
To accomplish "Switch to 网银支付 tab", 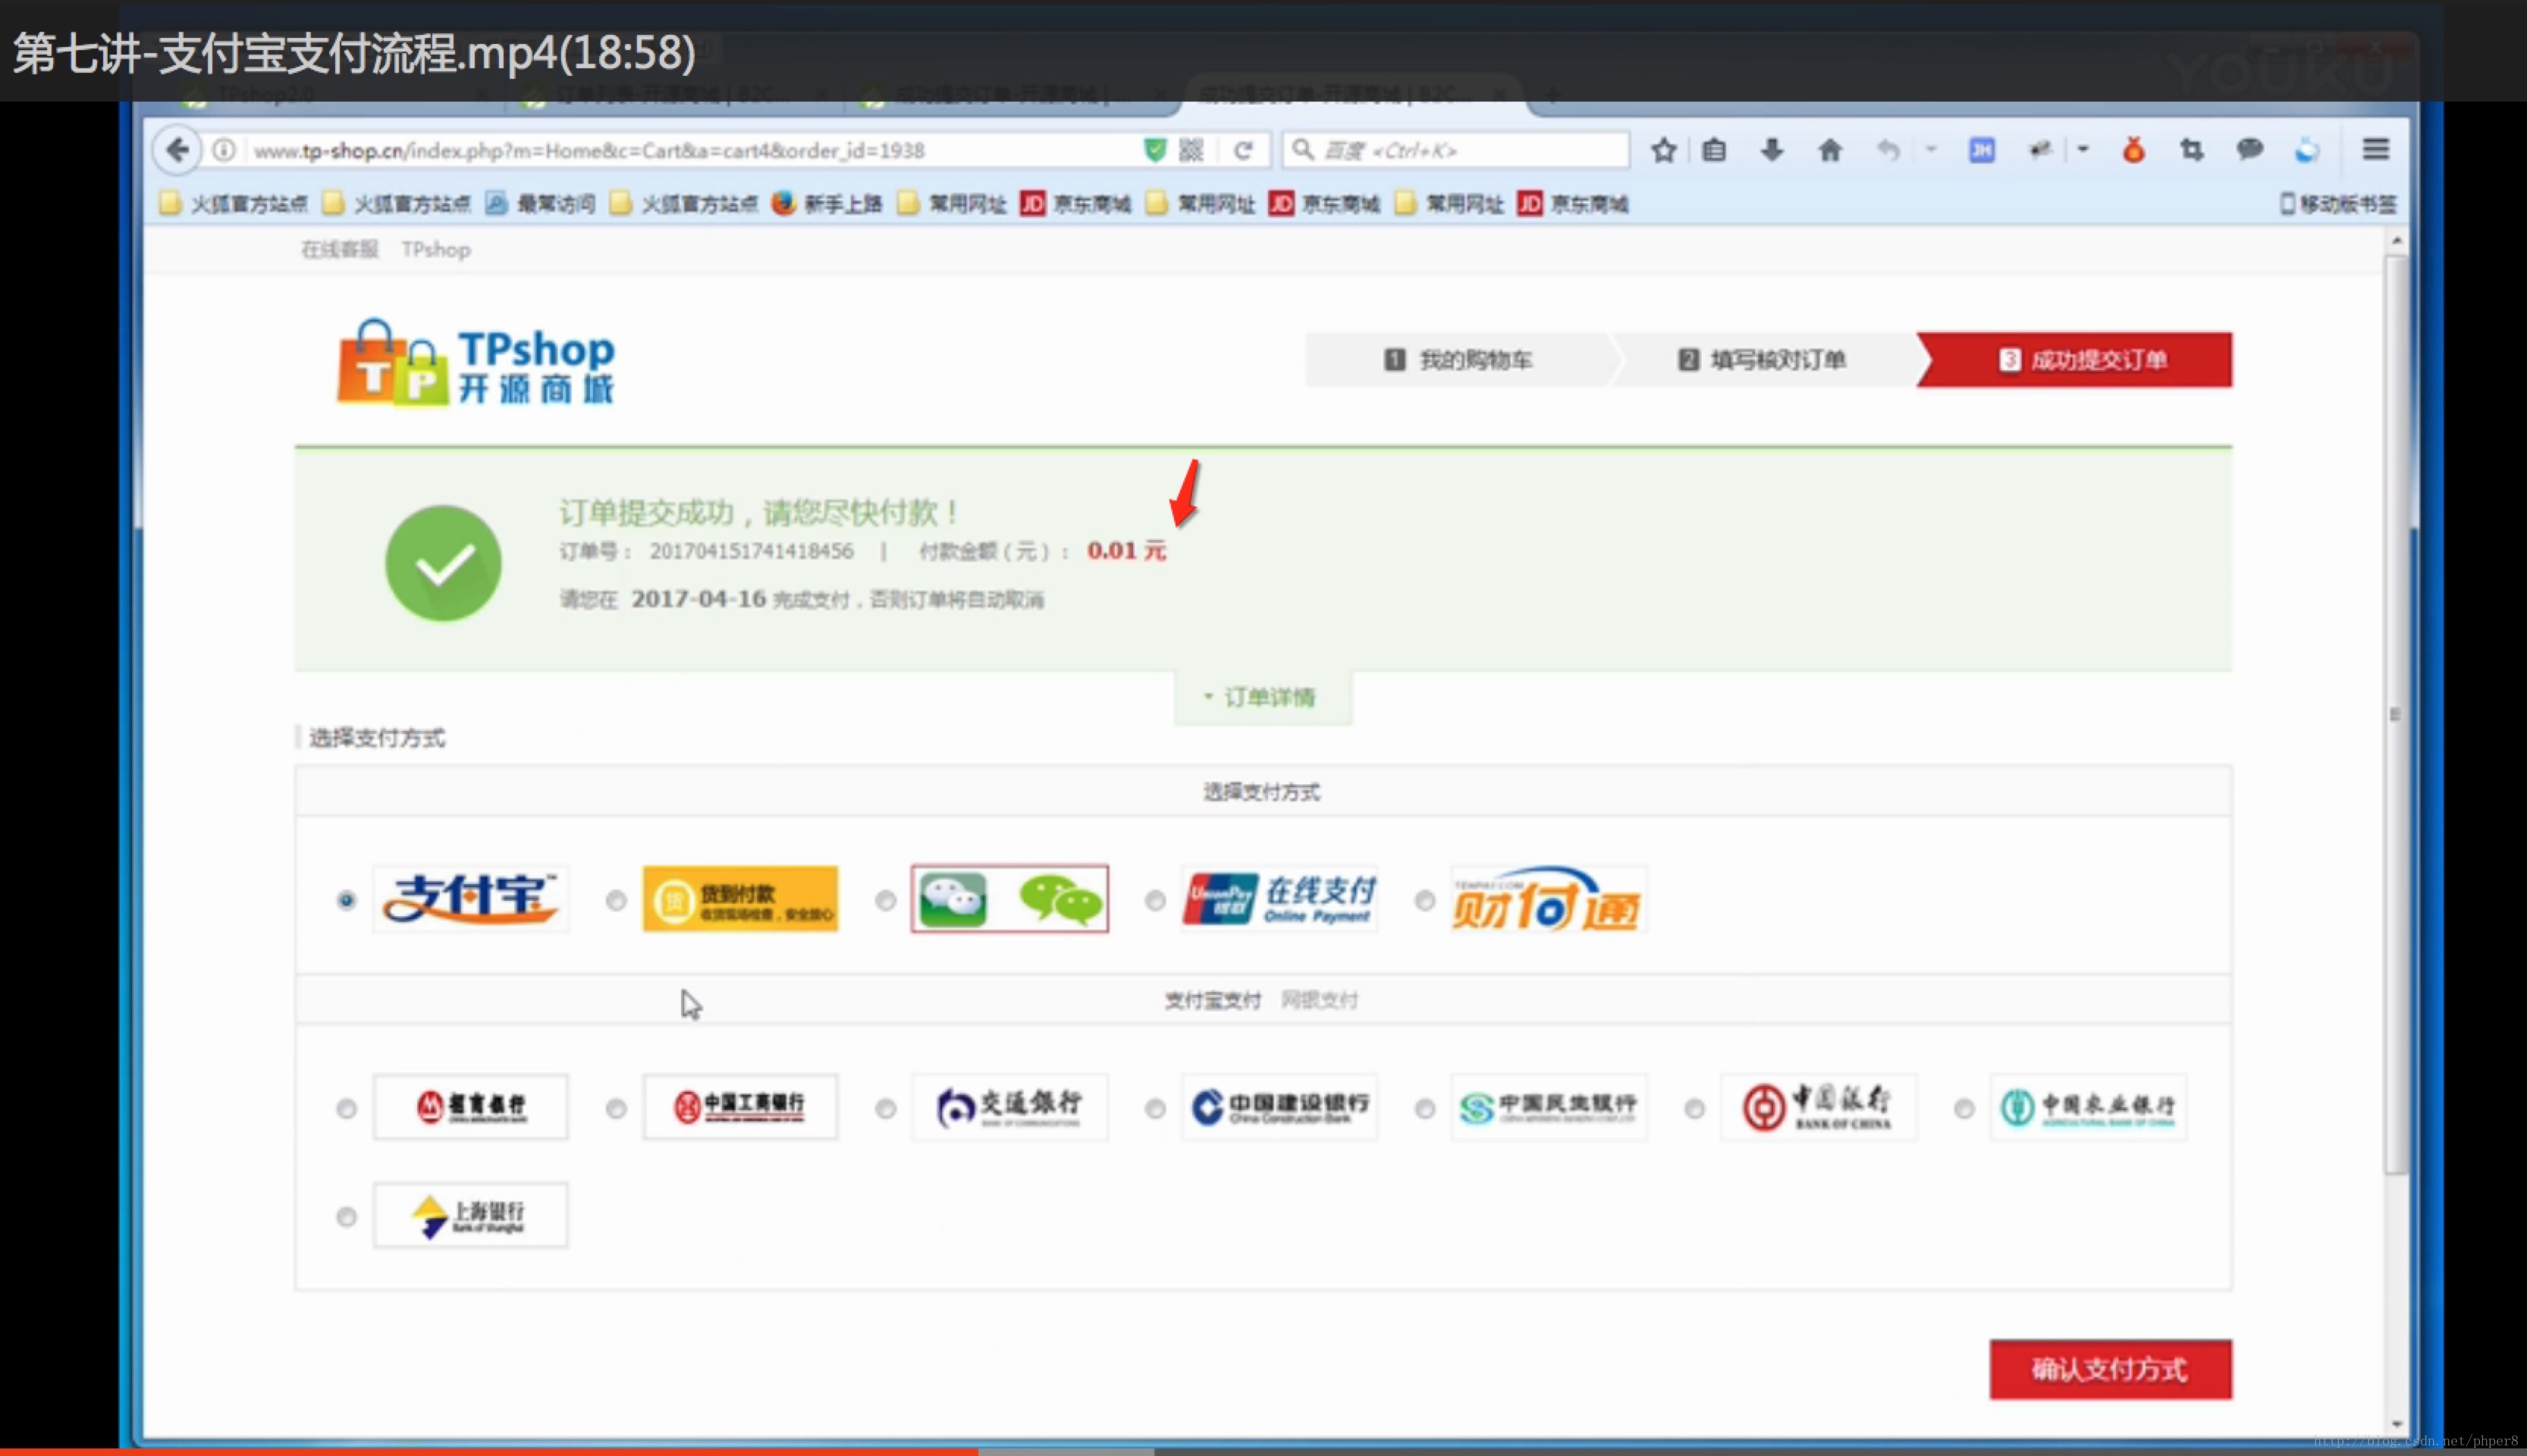I will pos(1319,1000).
